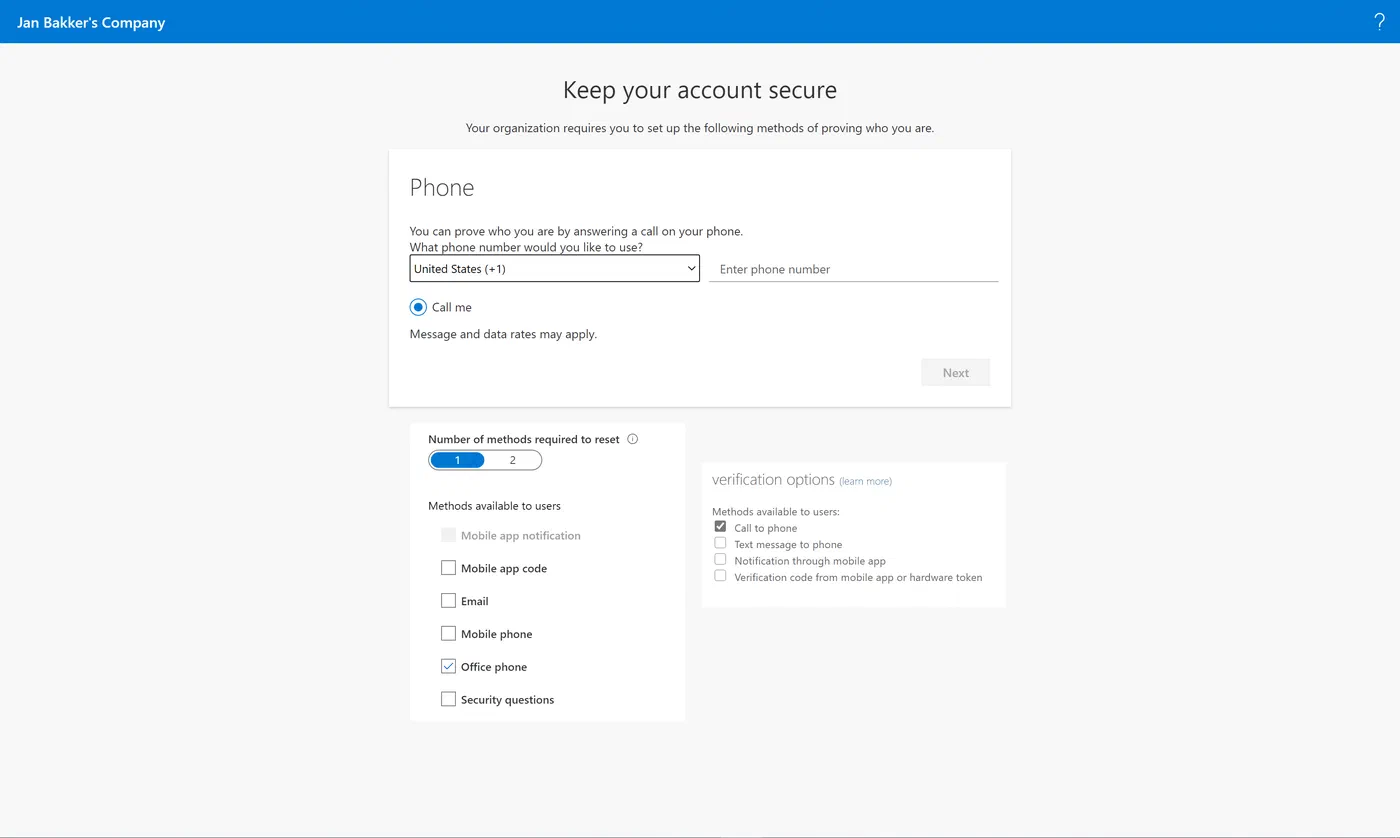Set number of methods required to 2
This screenshot has width=1400, height=838.
[x=513, y=460]
